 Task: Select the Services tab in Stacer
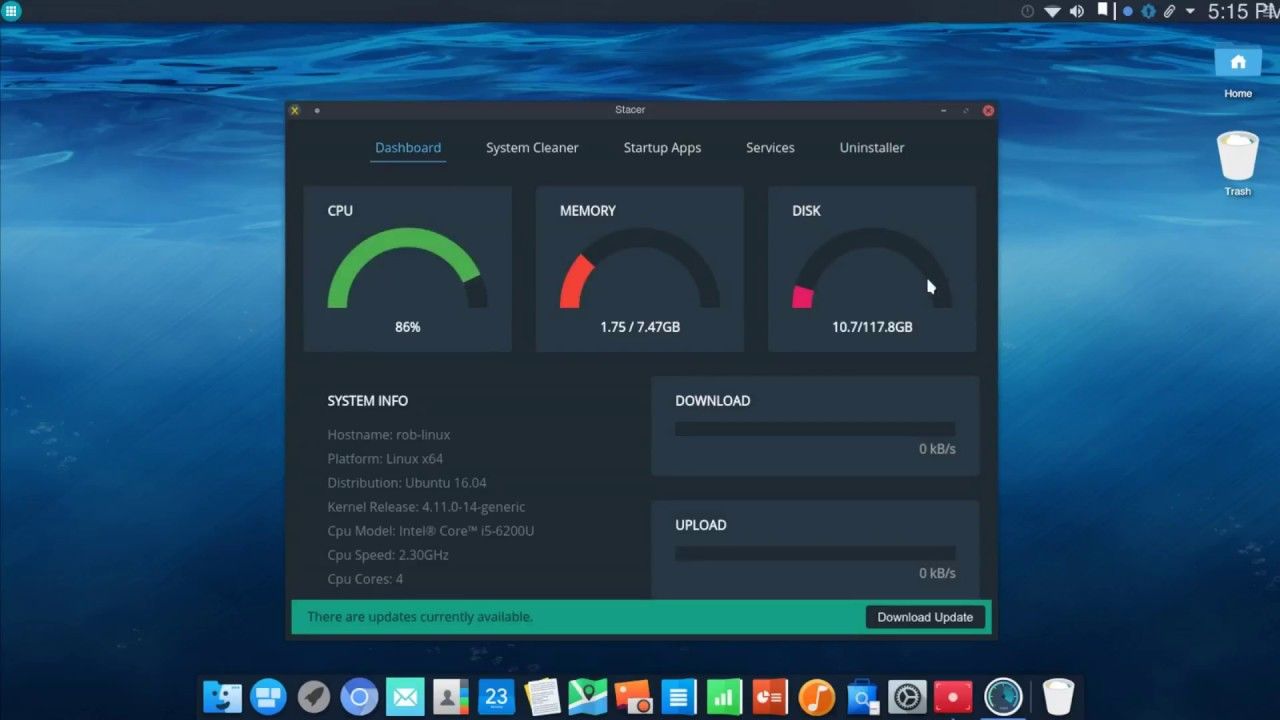[770, 147]
